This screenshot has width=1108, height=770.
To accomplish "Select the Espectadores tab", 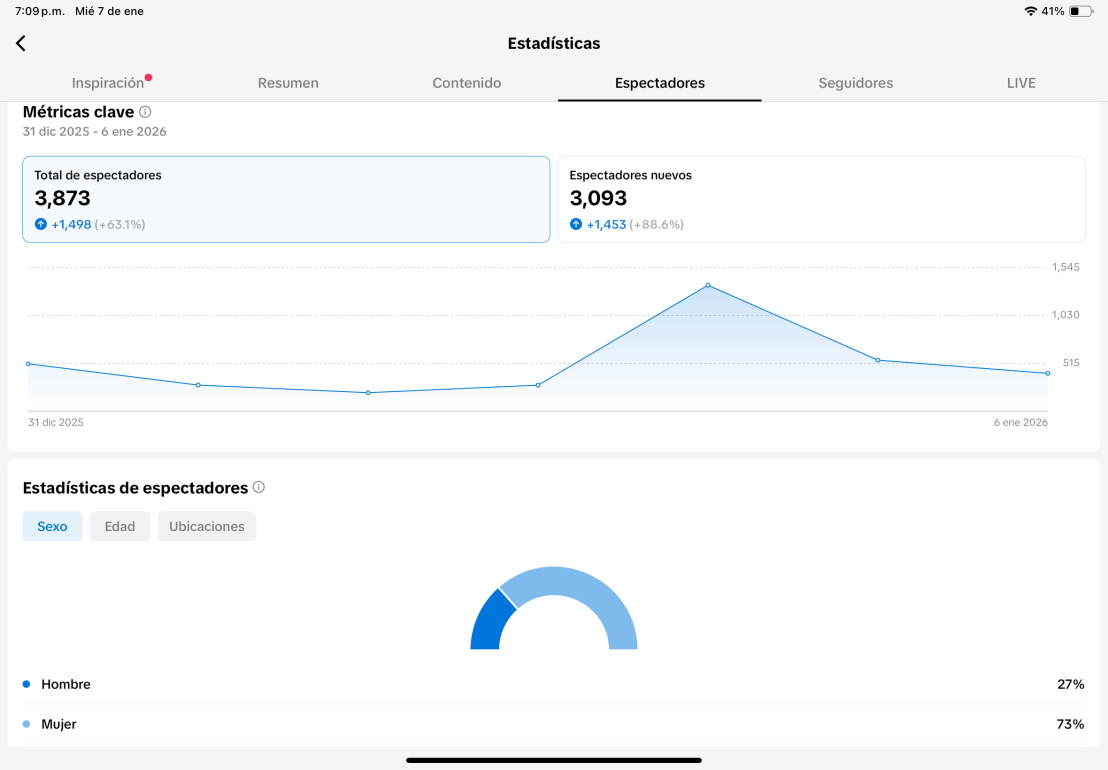I will pos(659,83).
